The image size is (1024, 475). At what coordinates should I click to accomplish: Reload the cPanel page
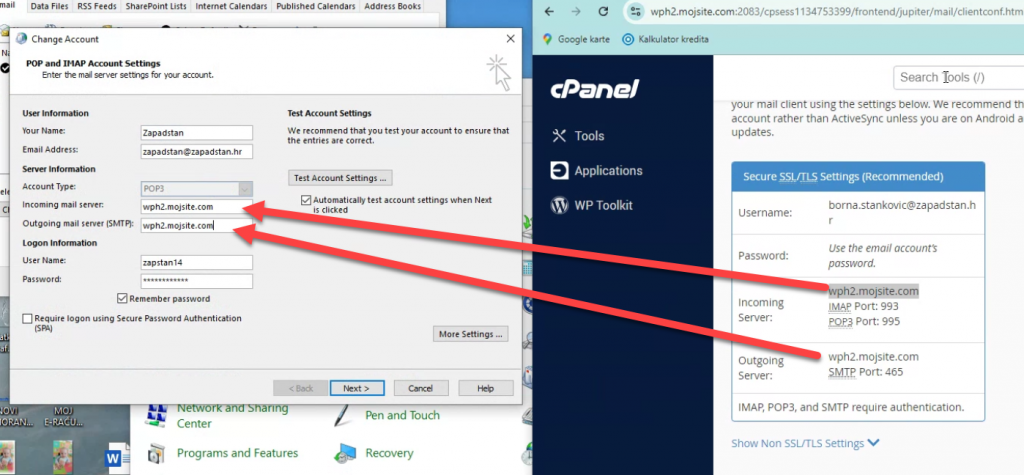click(x=603, y=12)
